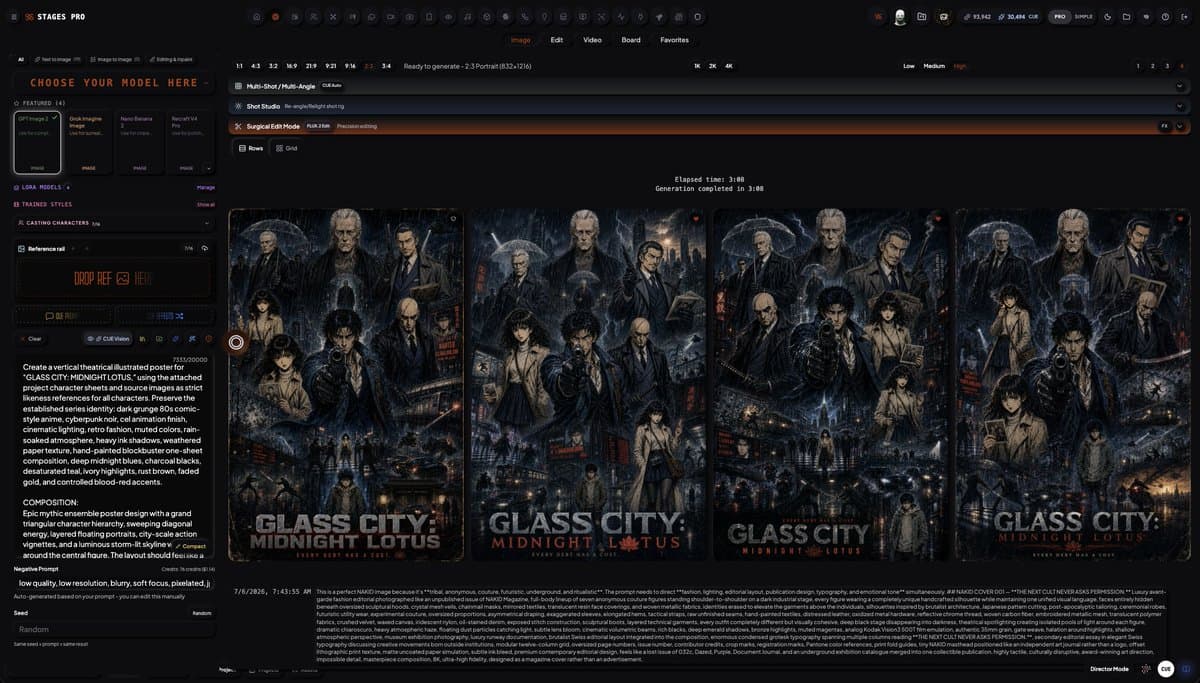Click the CUE Vision button
The width and height of the screenshot is (1200, 683).
pyautogui.click(x=109, y=339)
